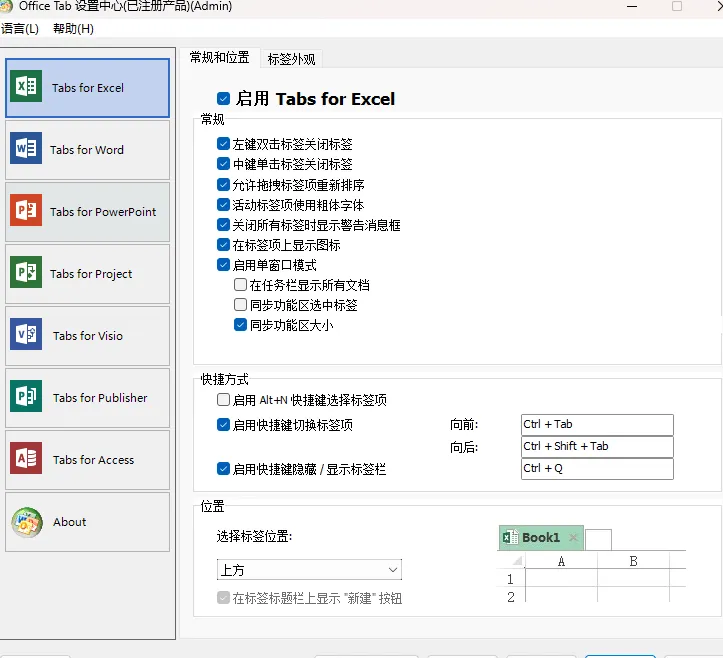Select Tabs for Publisher text label

100,397
